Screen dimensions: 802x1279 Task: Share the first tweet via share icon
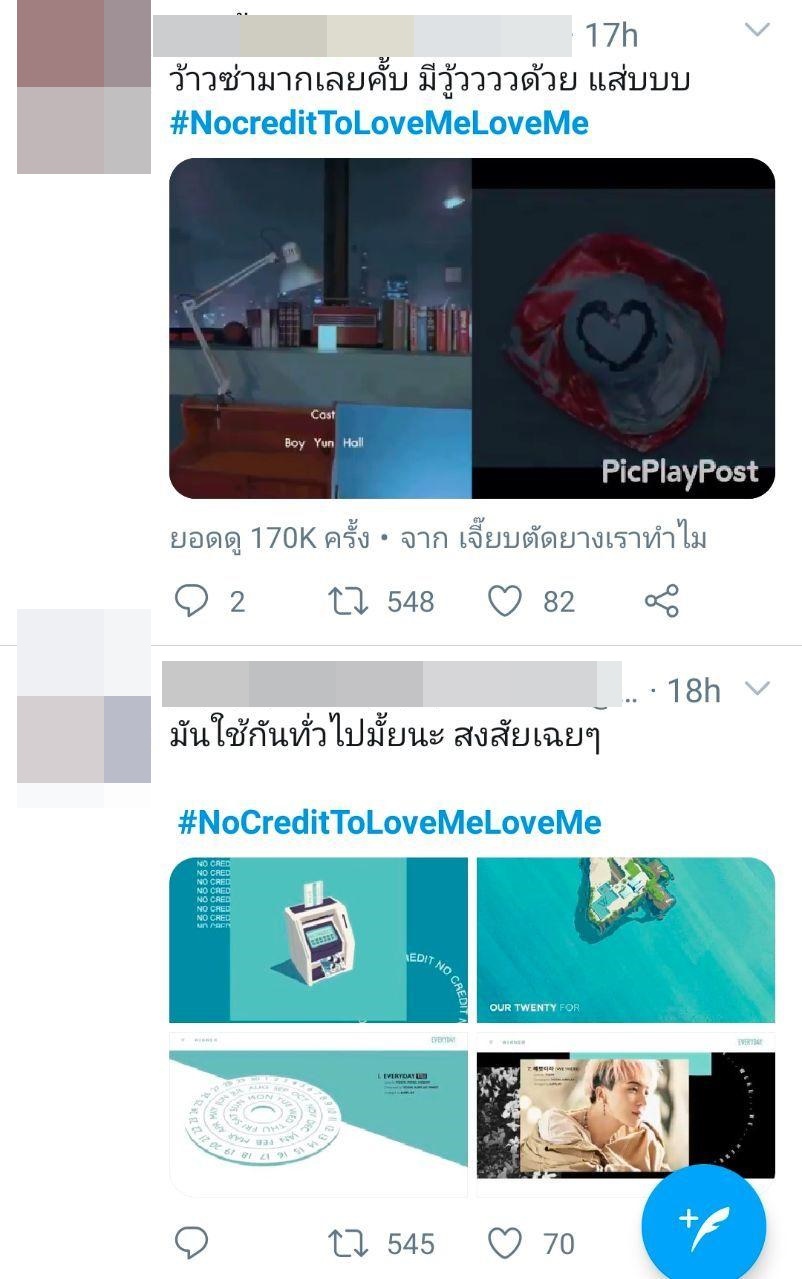tap(662, 601)
